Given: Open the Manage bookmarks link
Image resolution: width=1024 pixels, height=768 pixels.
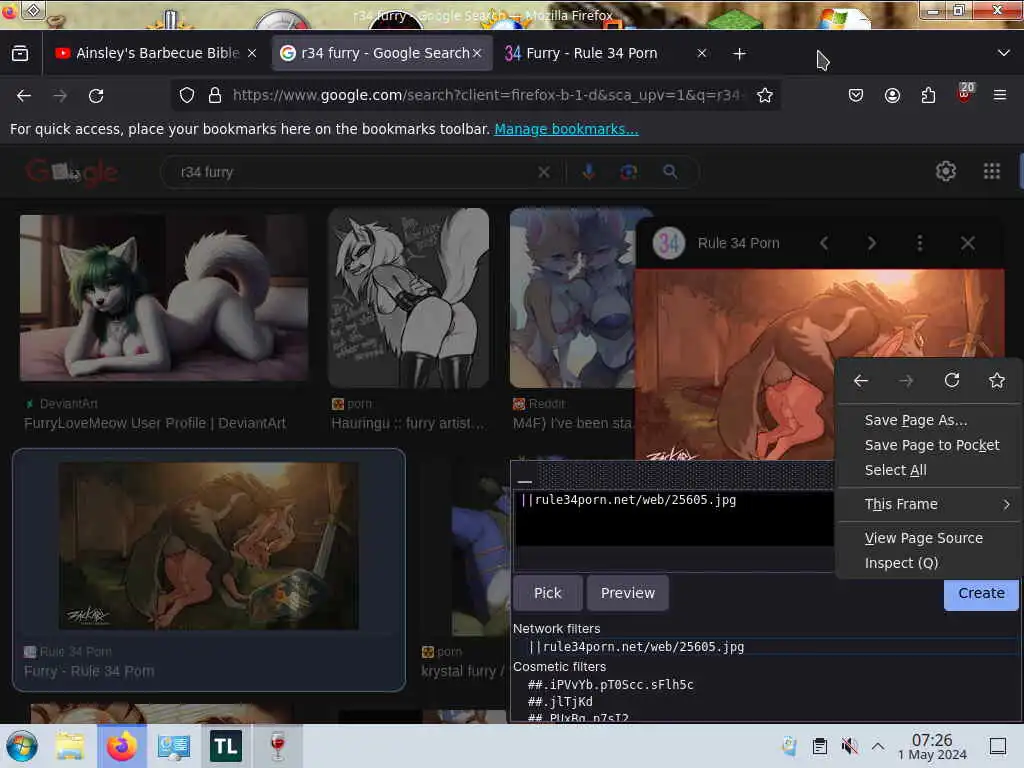Looking at the screenshot, I should (566, 129).
